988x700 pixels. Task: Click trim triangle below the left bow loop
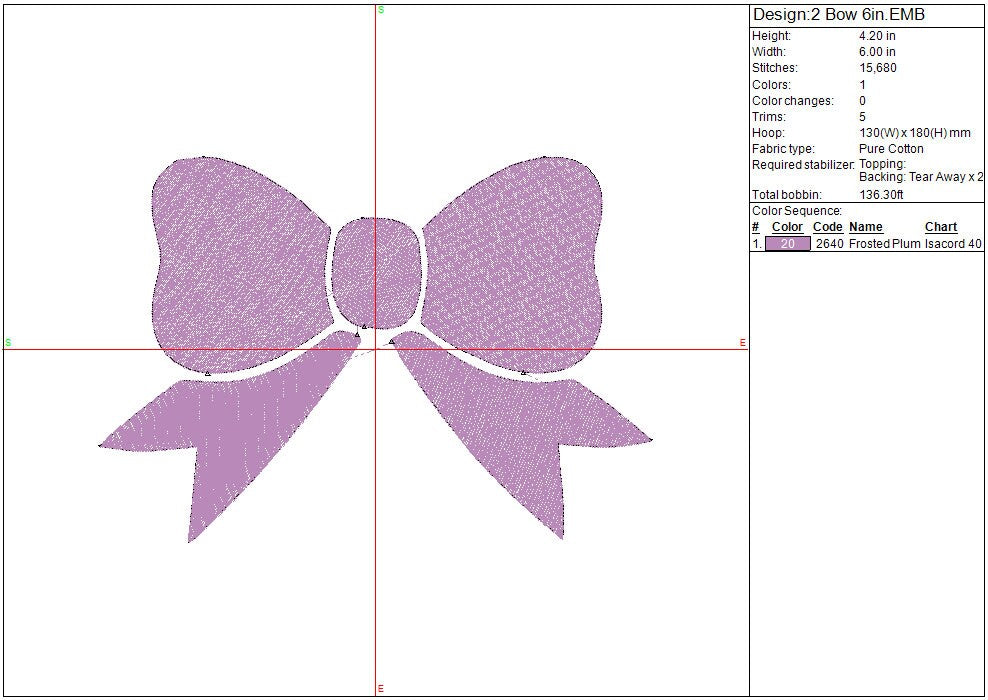click(207, 373)
